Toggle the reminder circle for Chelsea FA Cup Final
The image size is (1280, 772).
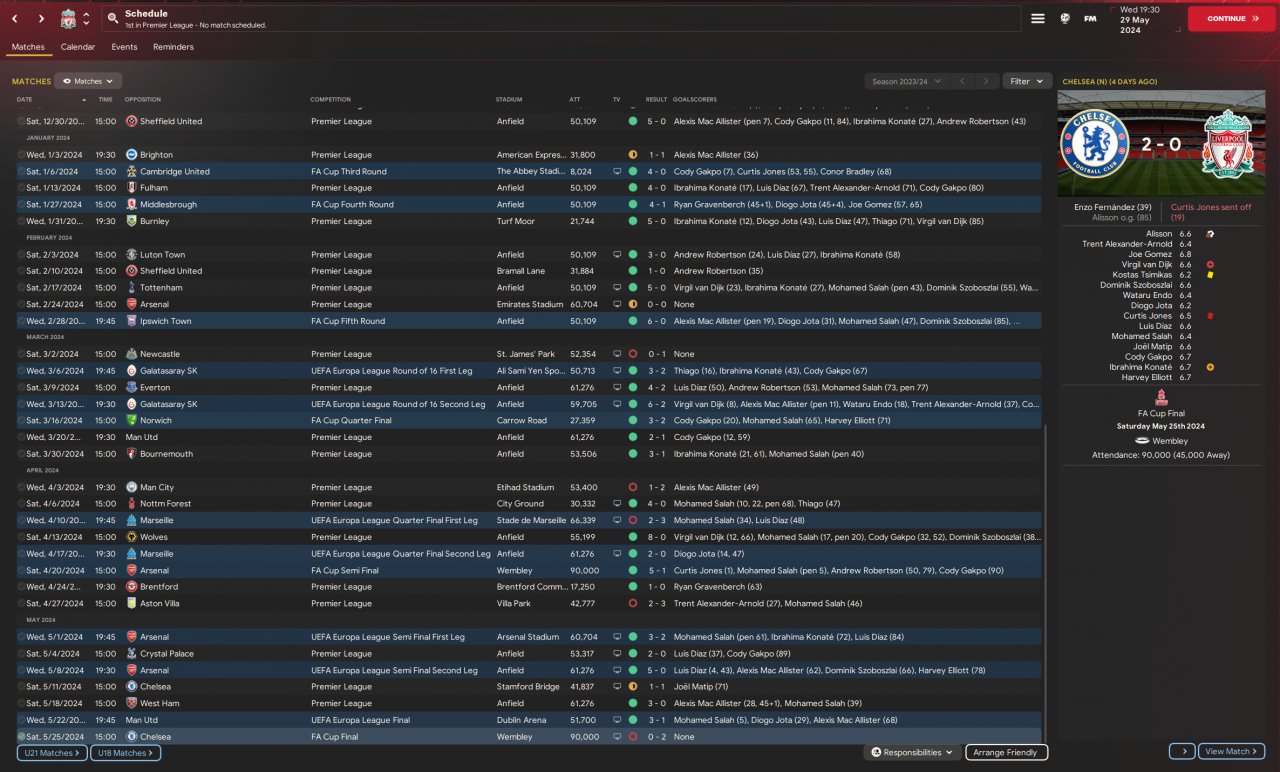coord(21,737)
